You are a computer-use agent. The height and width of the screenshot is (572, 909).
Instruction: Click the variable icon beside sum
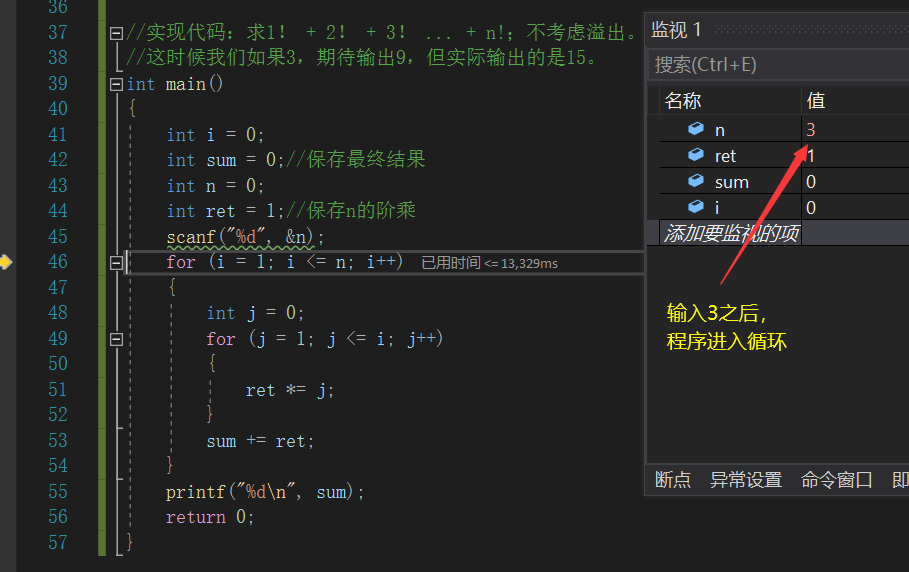(x=696, y=181)
